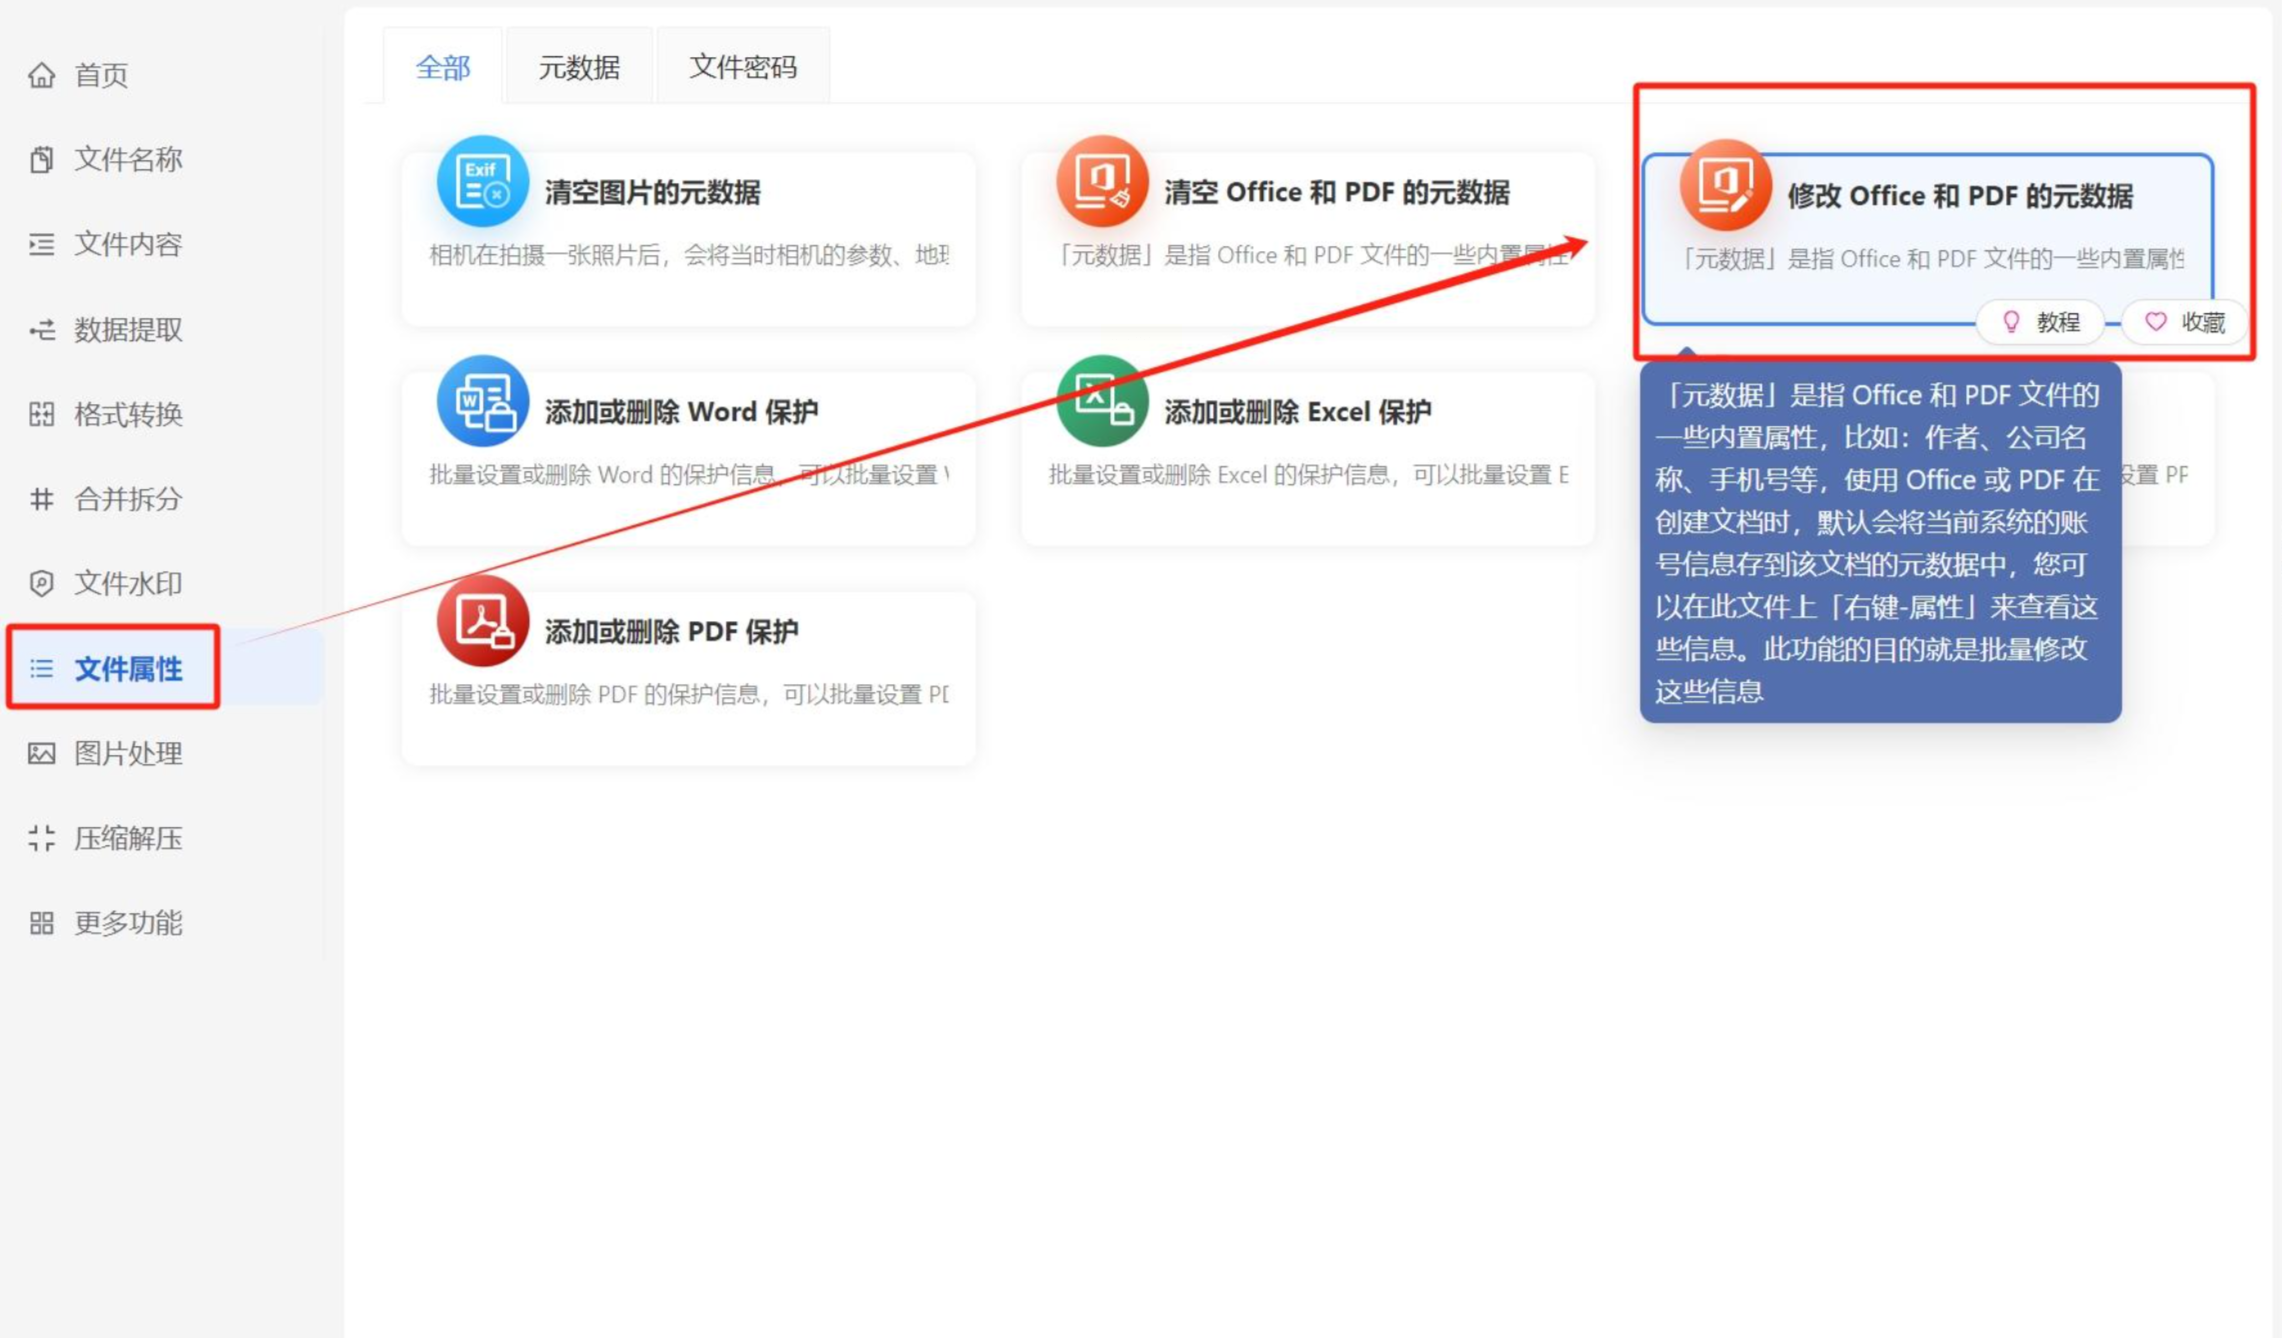Click the 文件水印 shield icon
Viewport: 2282px width, 1338px height.
pos(41,583)
